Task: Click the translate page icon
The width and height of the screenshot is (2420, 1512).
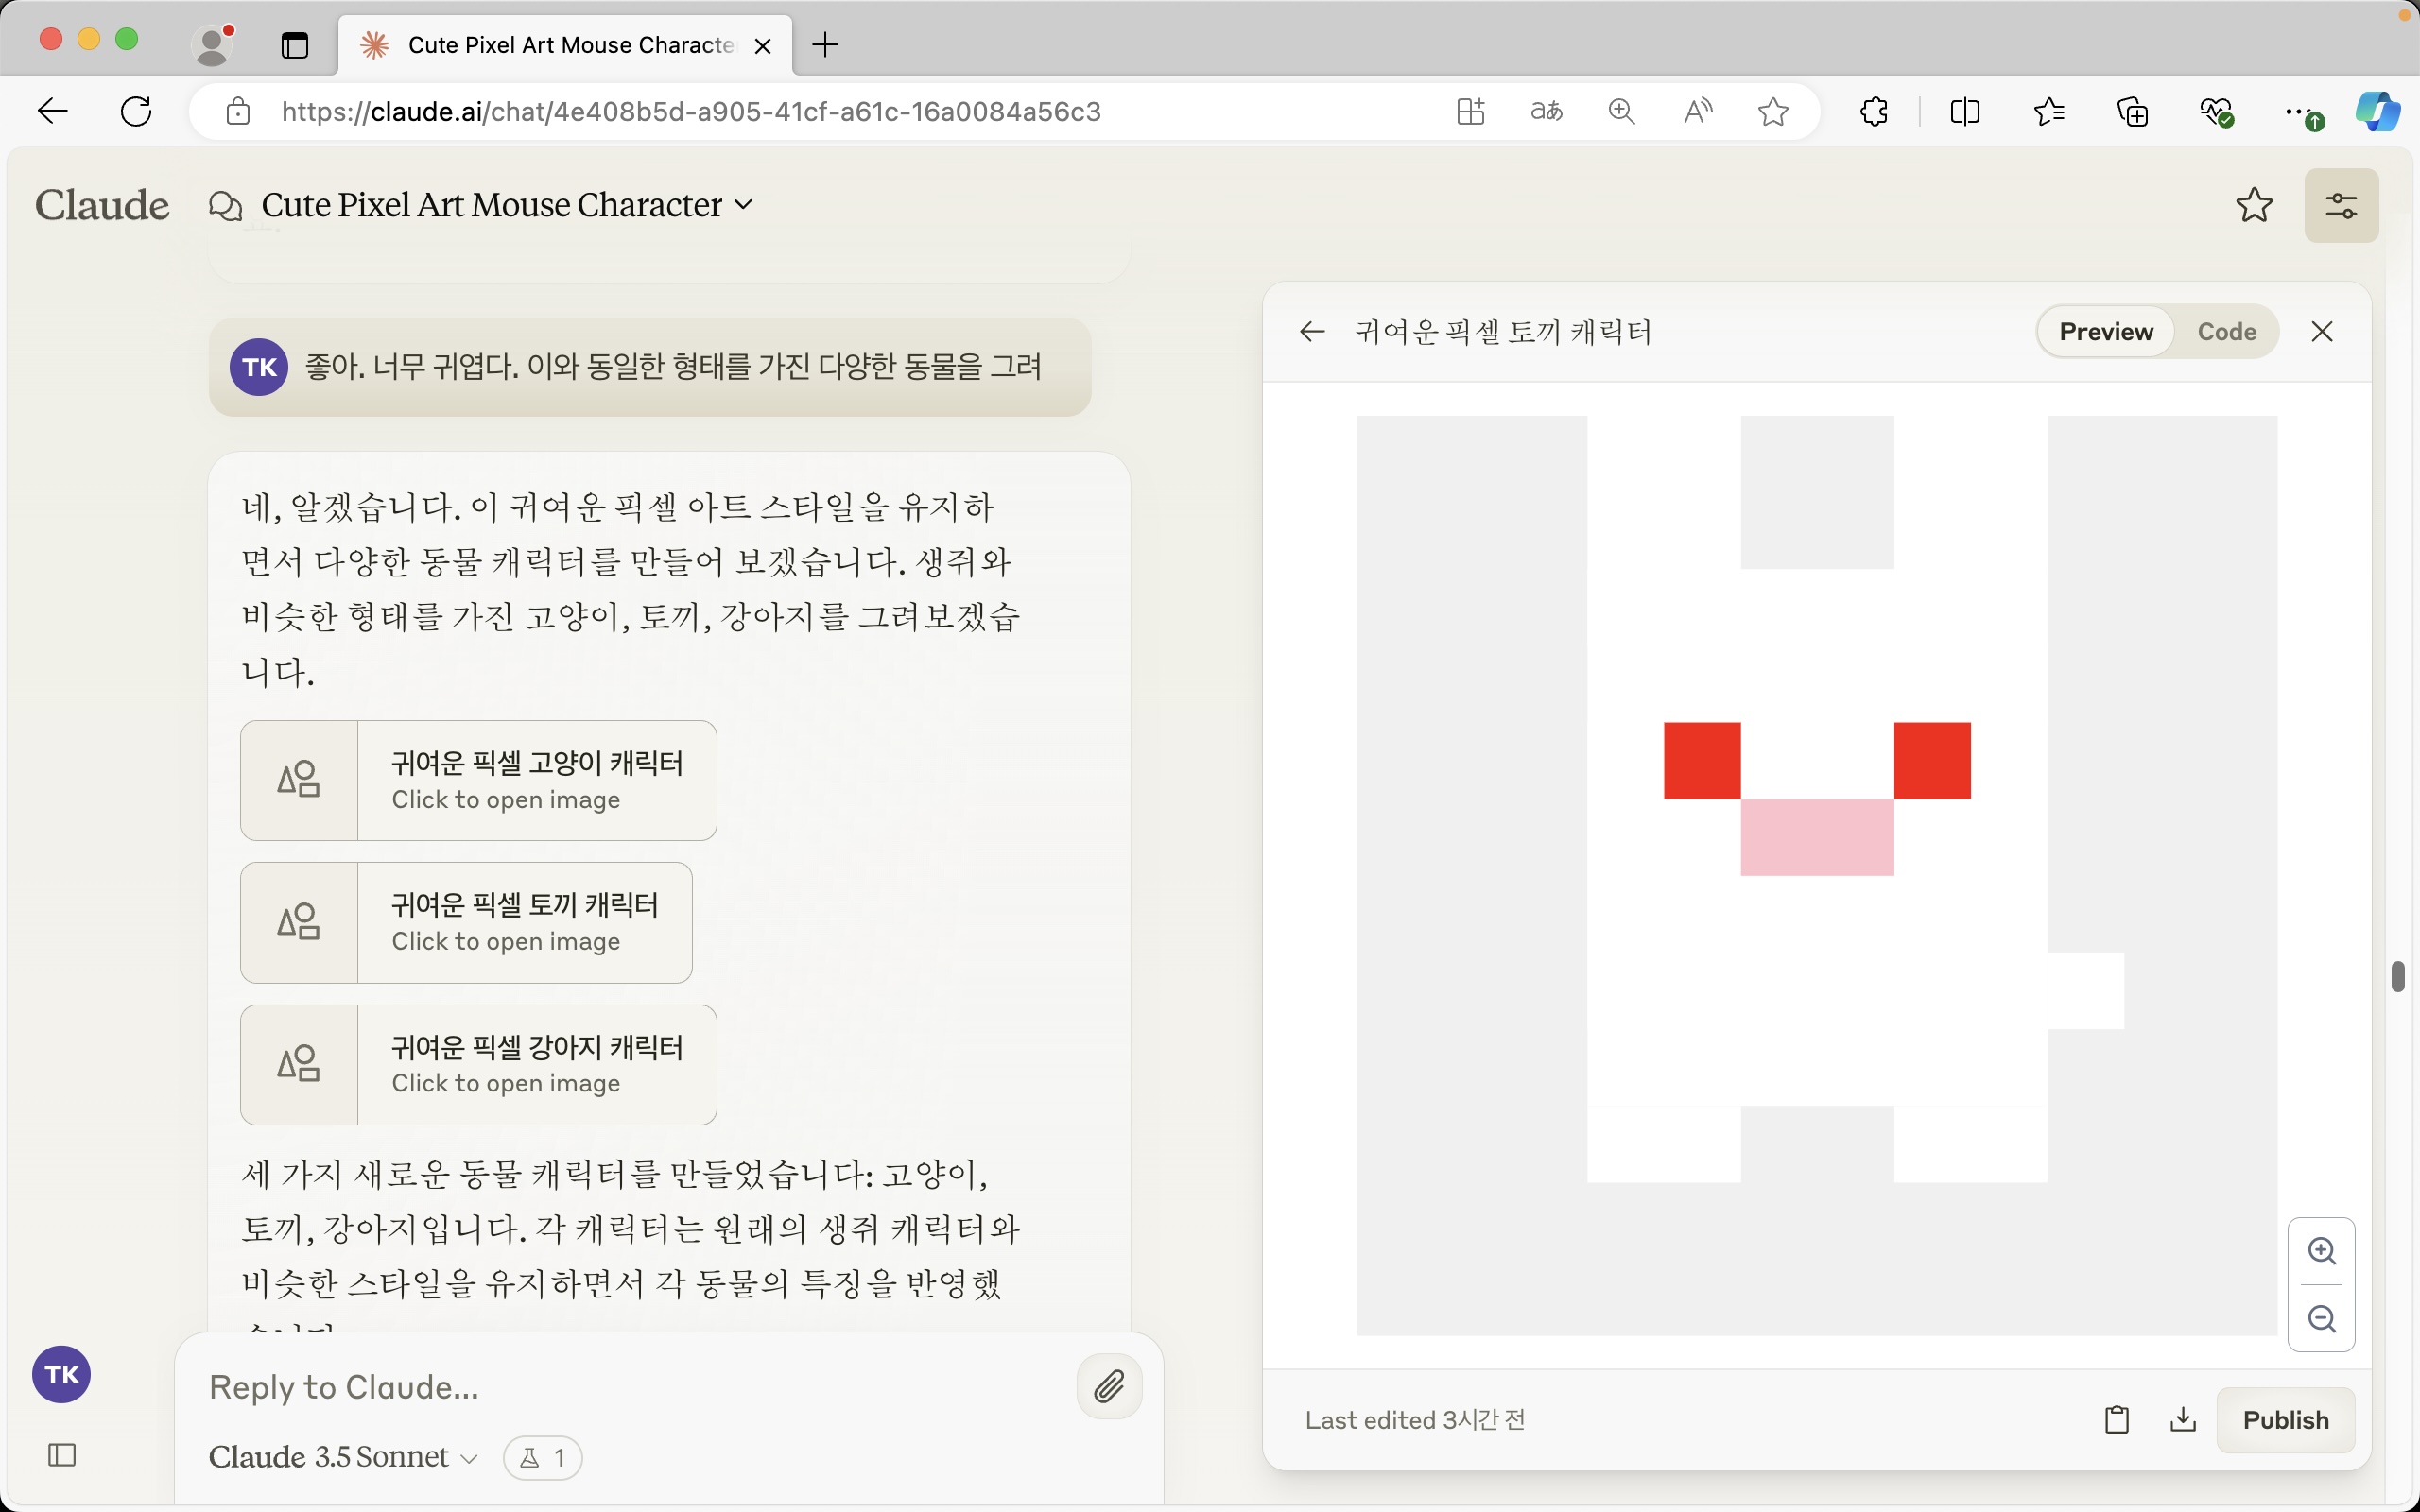Action: click(x=1546, y=111)
